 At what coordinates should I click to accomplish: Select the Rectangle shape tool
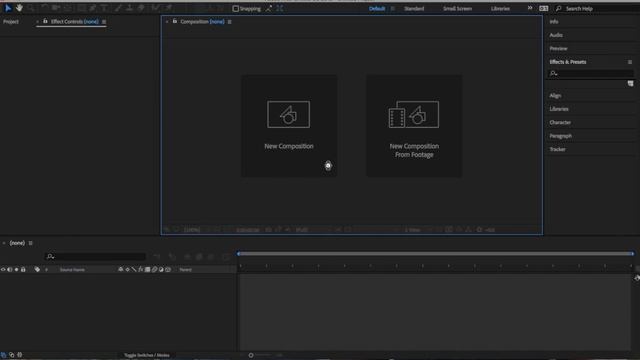point(82,8)
